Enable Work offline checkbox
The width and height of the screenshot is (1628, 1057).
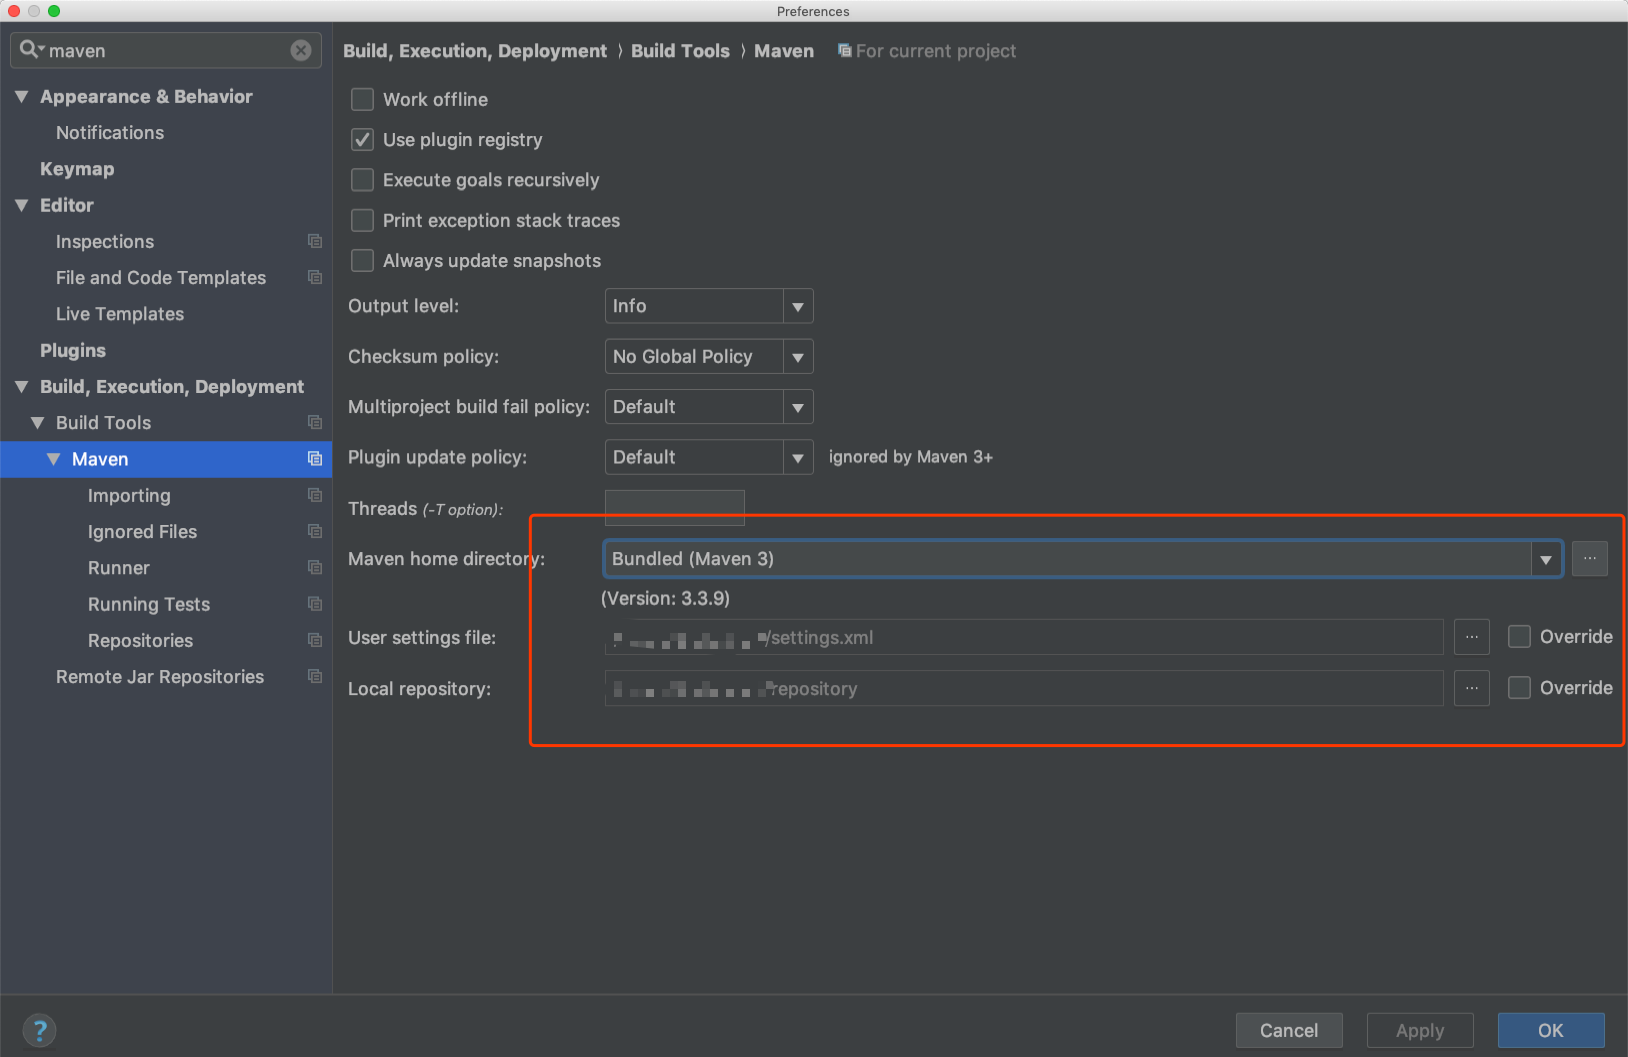point(362,99)
